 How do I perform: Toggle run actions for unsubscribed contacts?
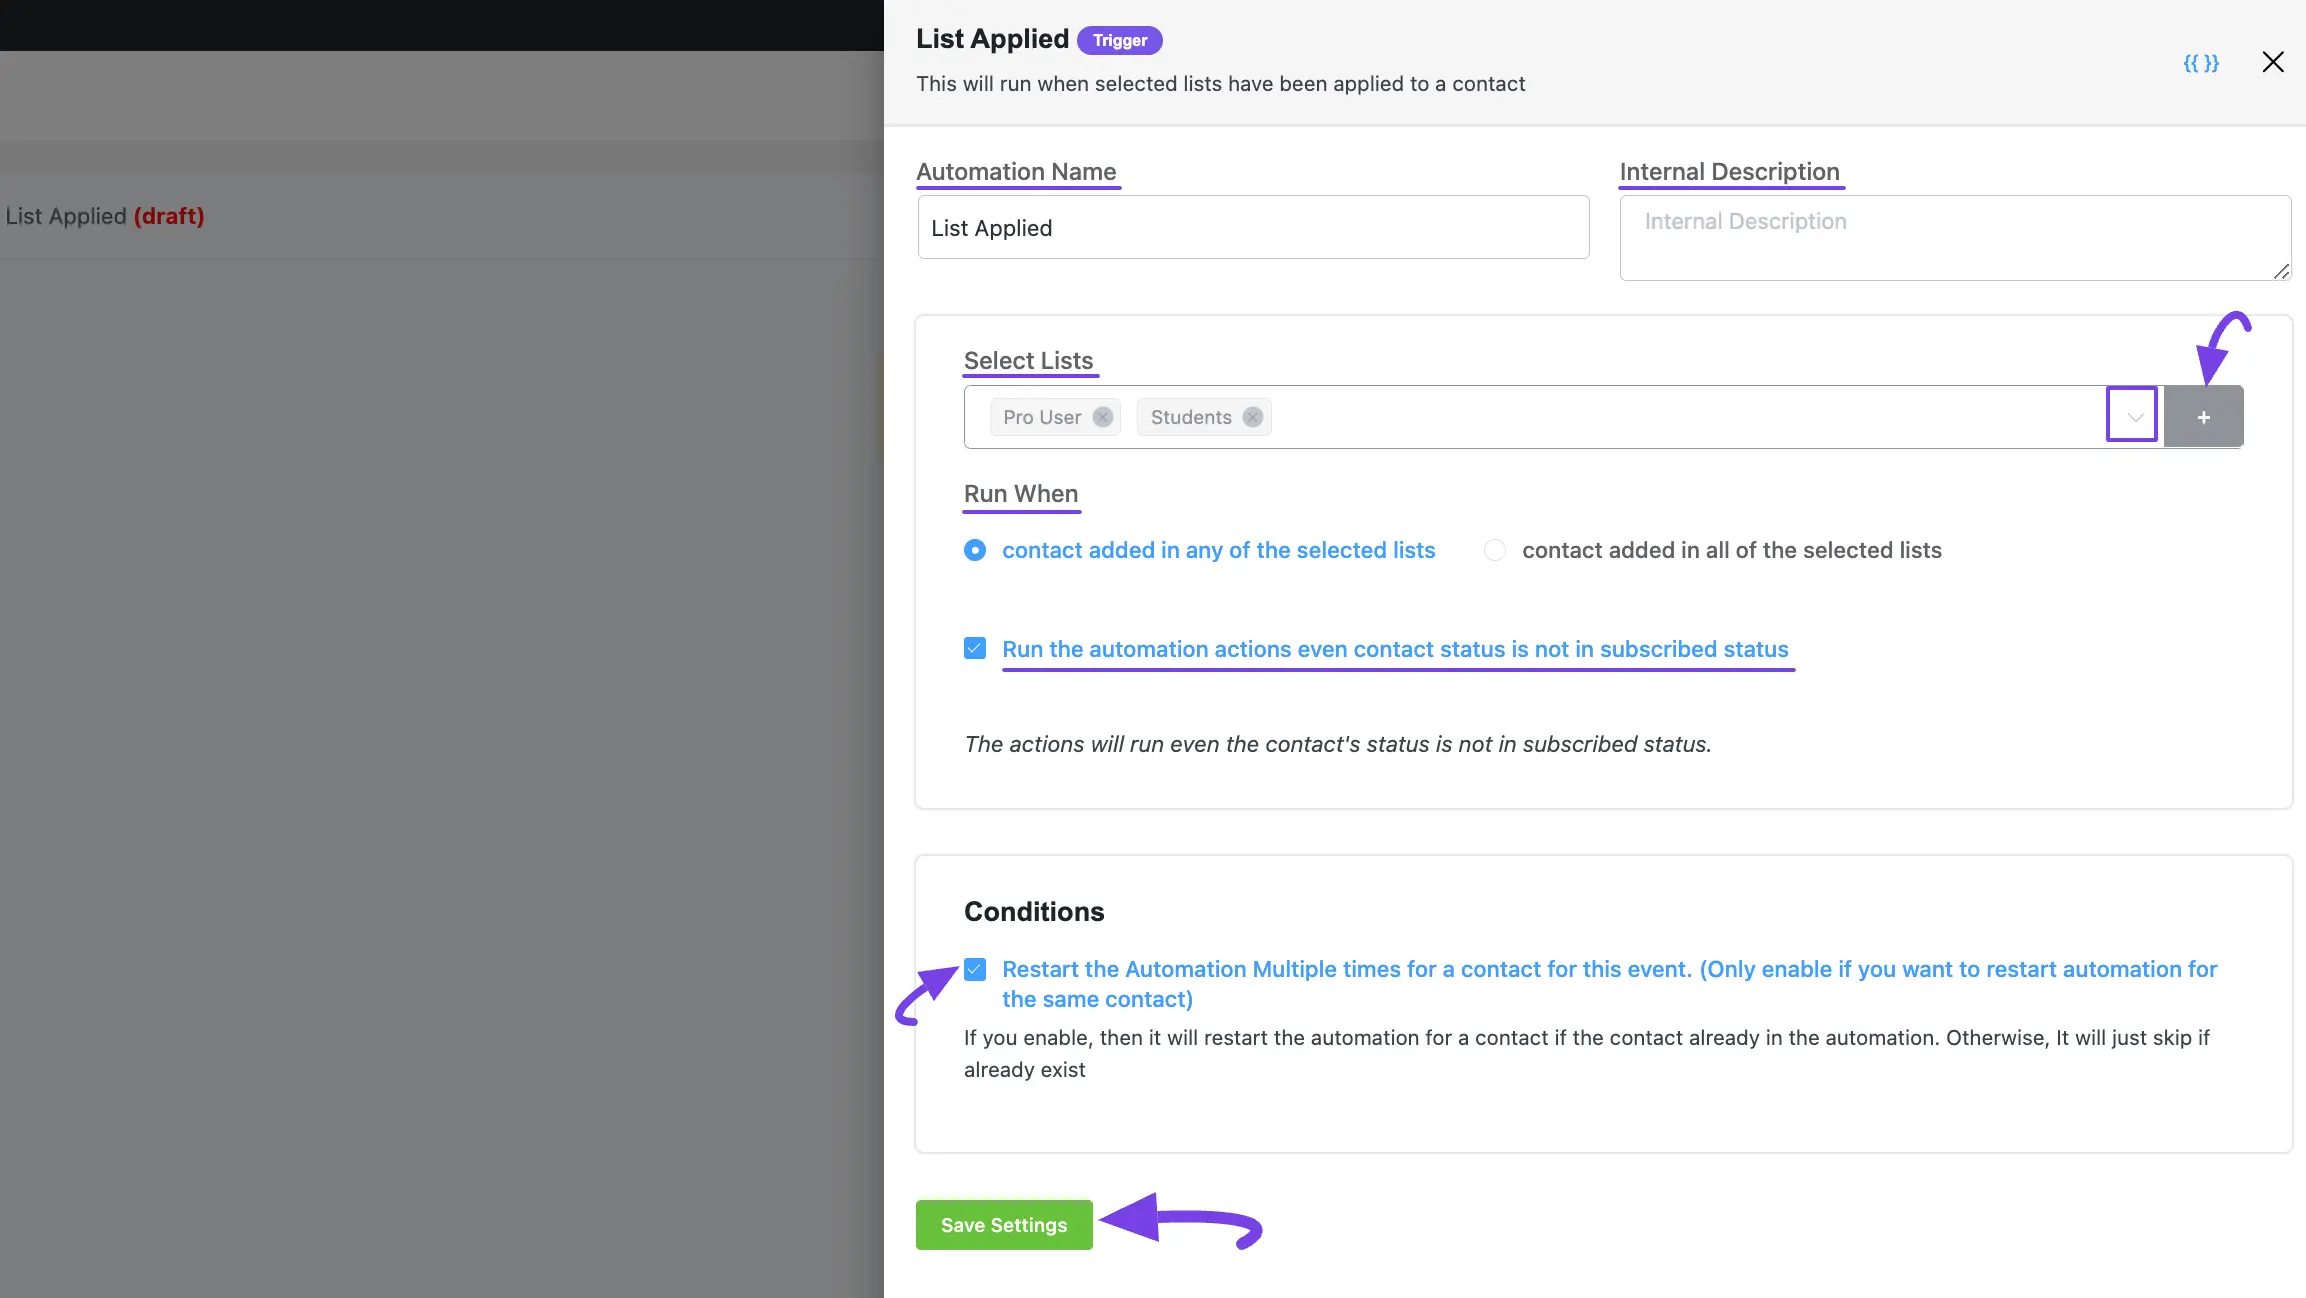coord(974,647)
